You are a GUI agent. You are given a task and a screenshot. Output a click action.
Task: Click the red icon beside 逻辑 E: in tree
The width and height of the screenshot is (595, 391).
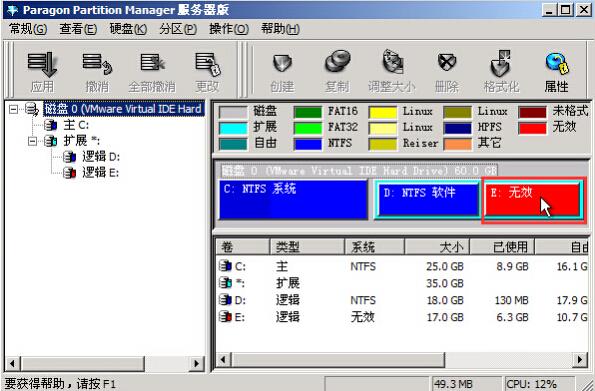(x=69, y=173)
